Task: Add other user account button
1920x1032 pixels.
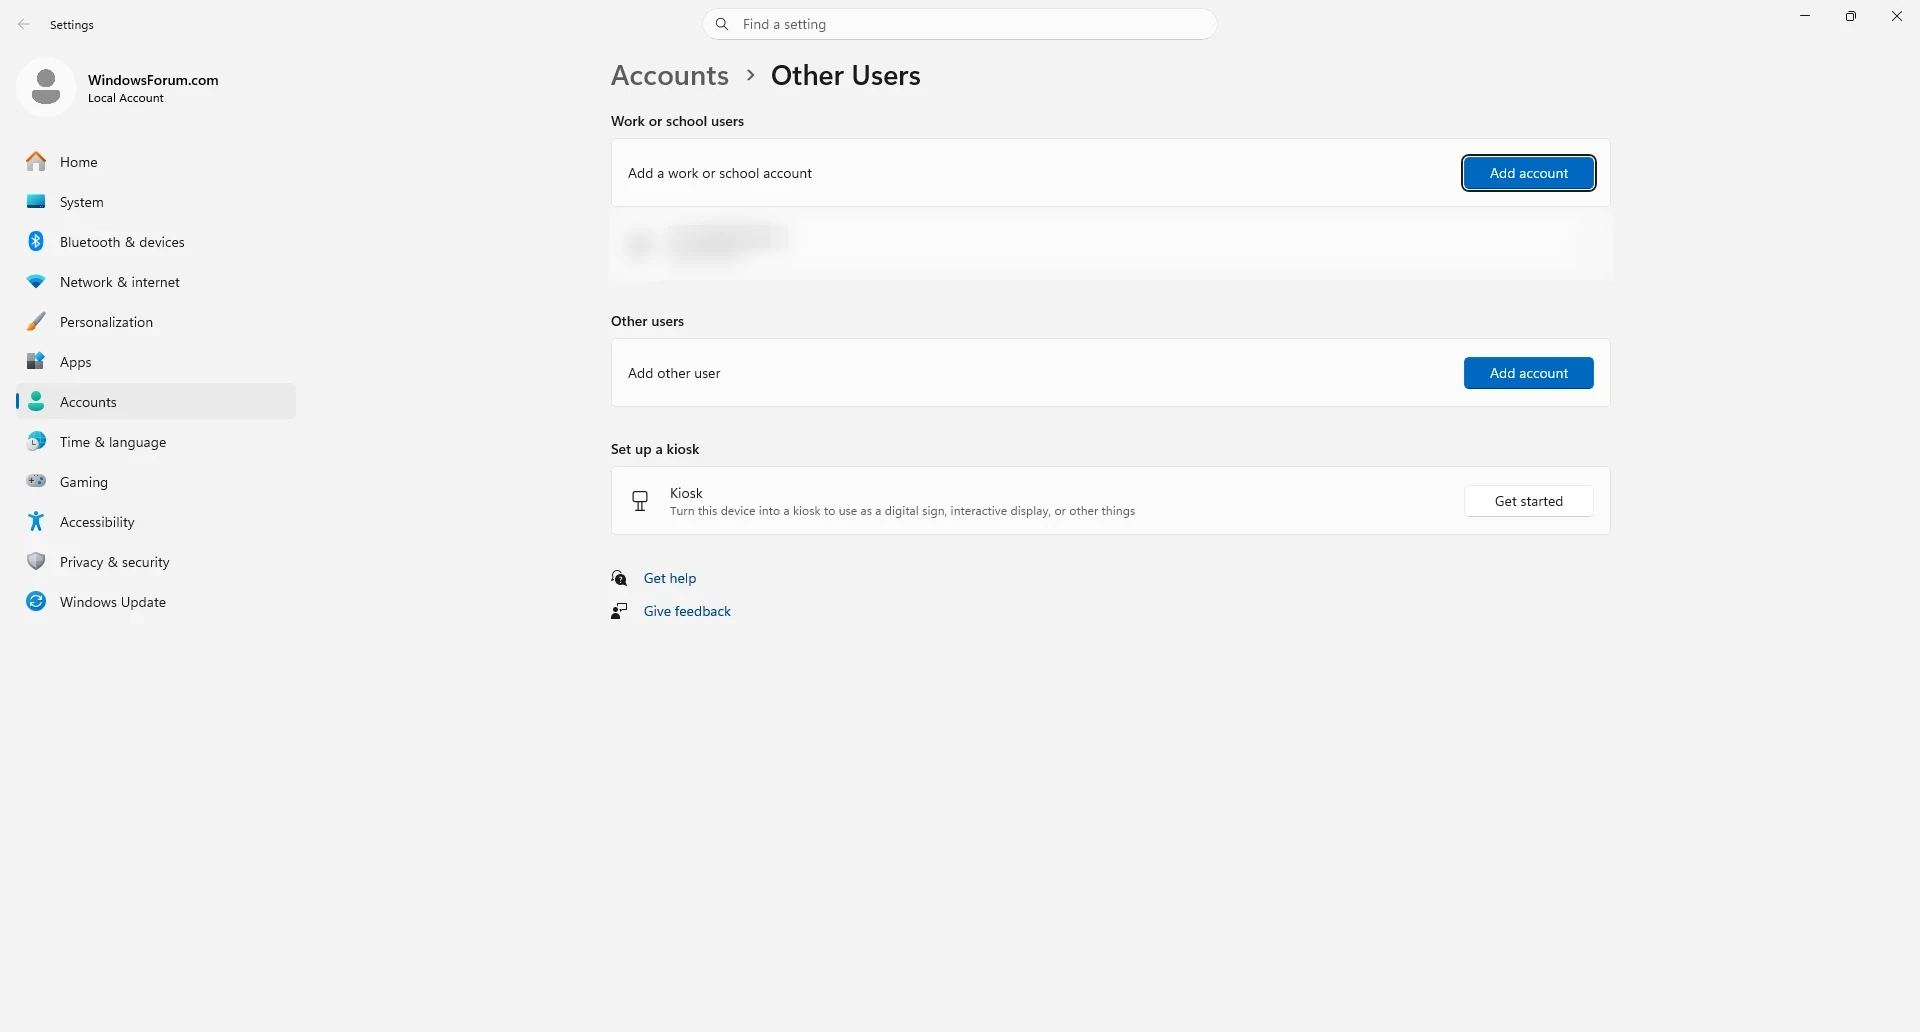Action: click(x=1529, y=373)
